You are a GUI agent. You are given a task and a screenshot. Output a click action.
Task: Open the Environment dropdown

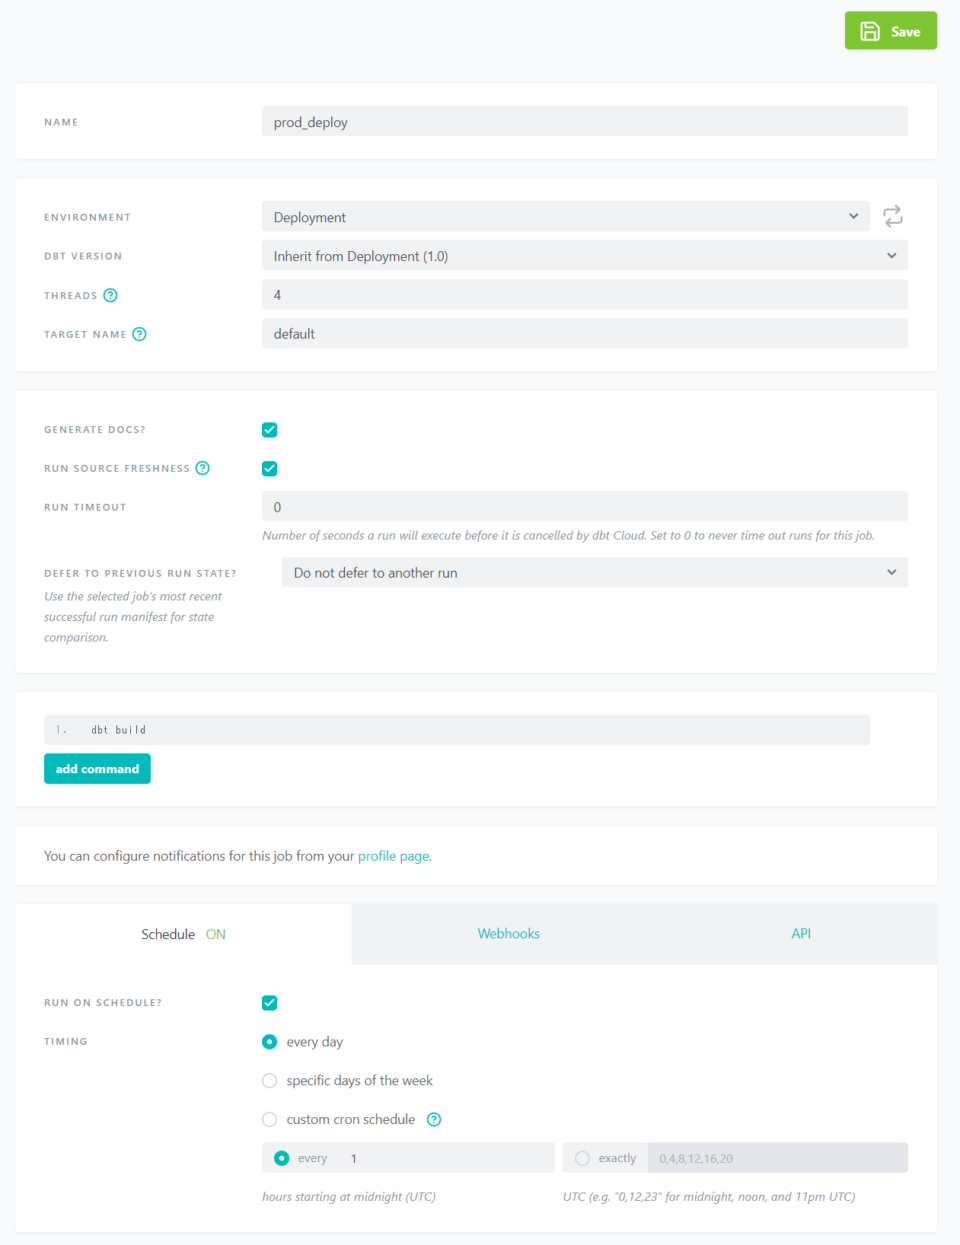click(x=565, y=217)
